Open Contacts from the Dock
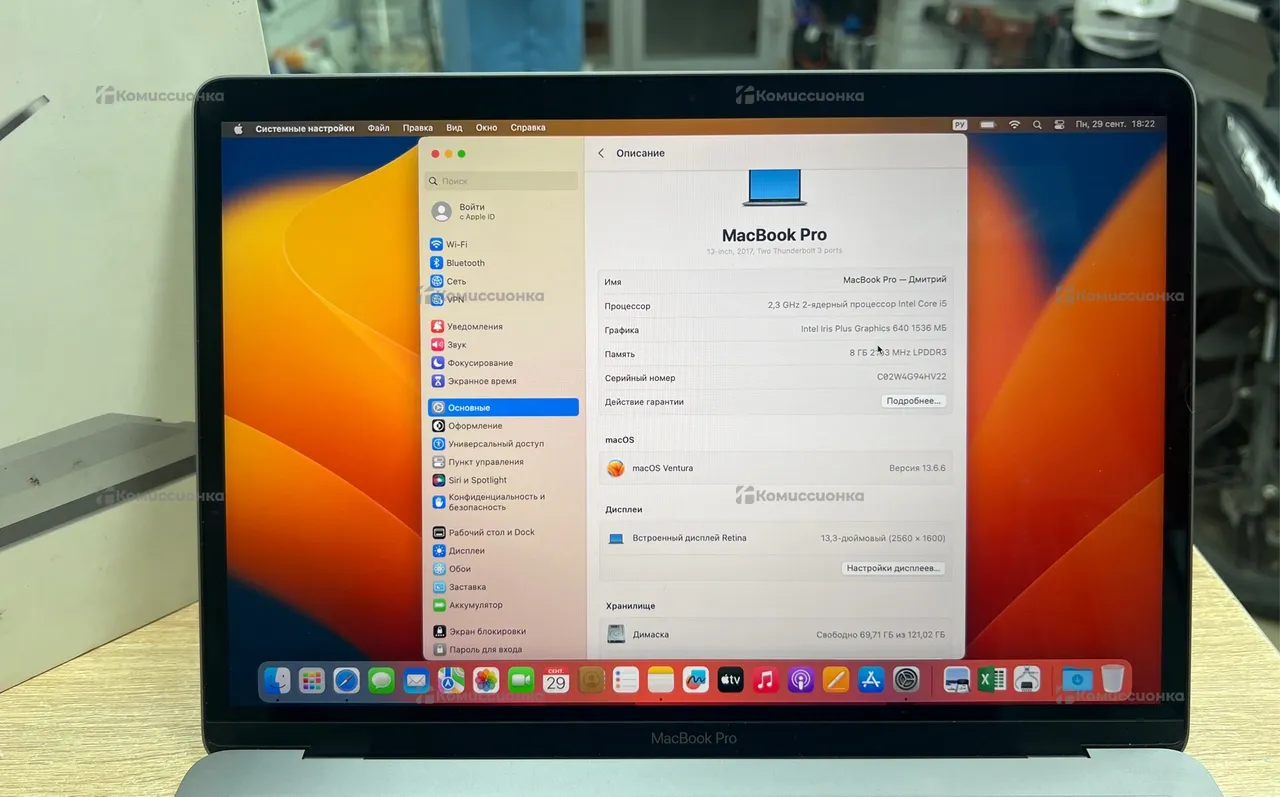Viewport: 1280px width, 797px height. coord(591,681)
